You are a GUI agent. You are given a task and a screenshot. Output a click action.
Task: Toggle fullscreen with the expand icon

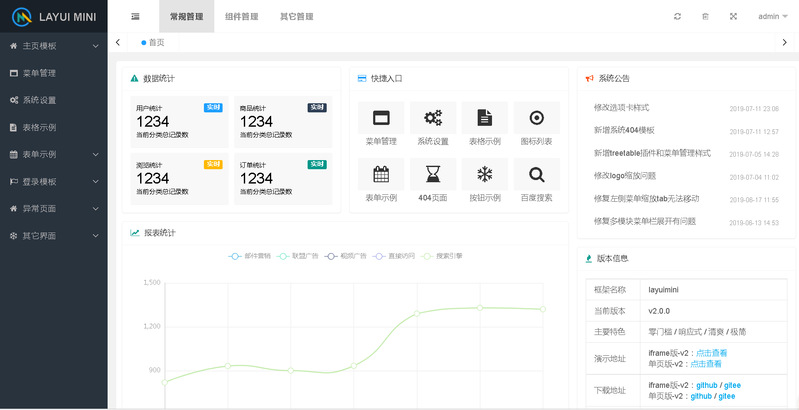click(x=733, y=16)
